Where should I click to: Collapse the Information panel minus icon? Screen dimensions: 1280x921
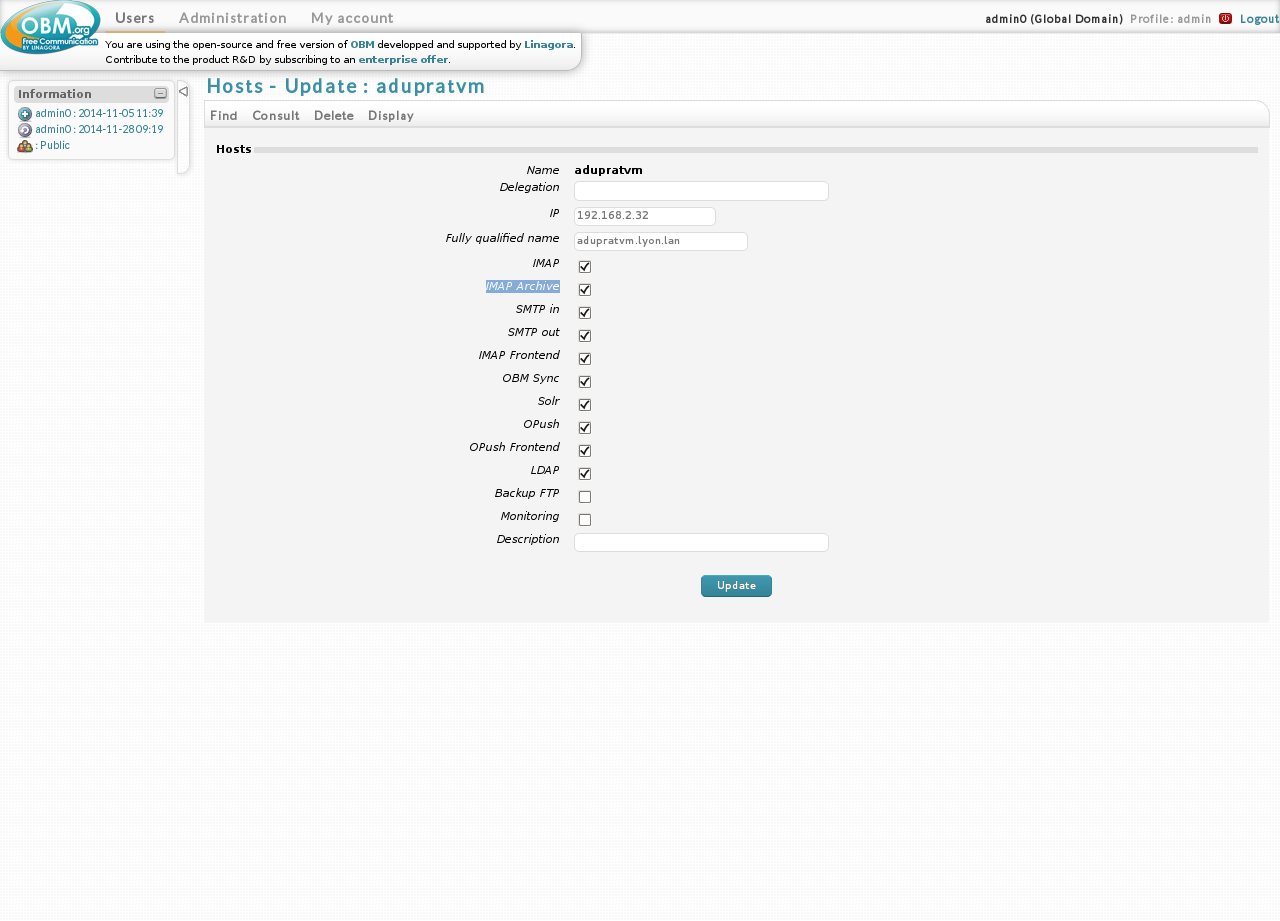[x=160, y=93]
